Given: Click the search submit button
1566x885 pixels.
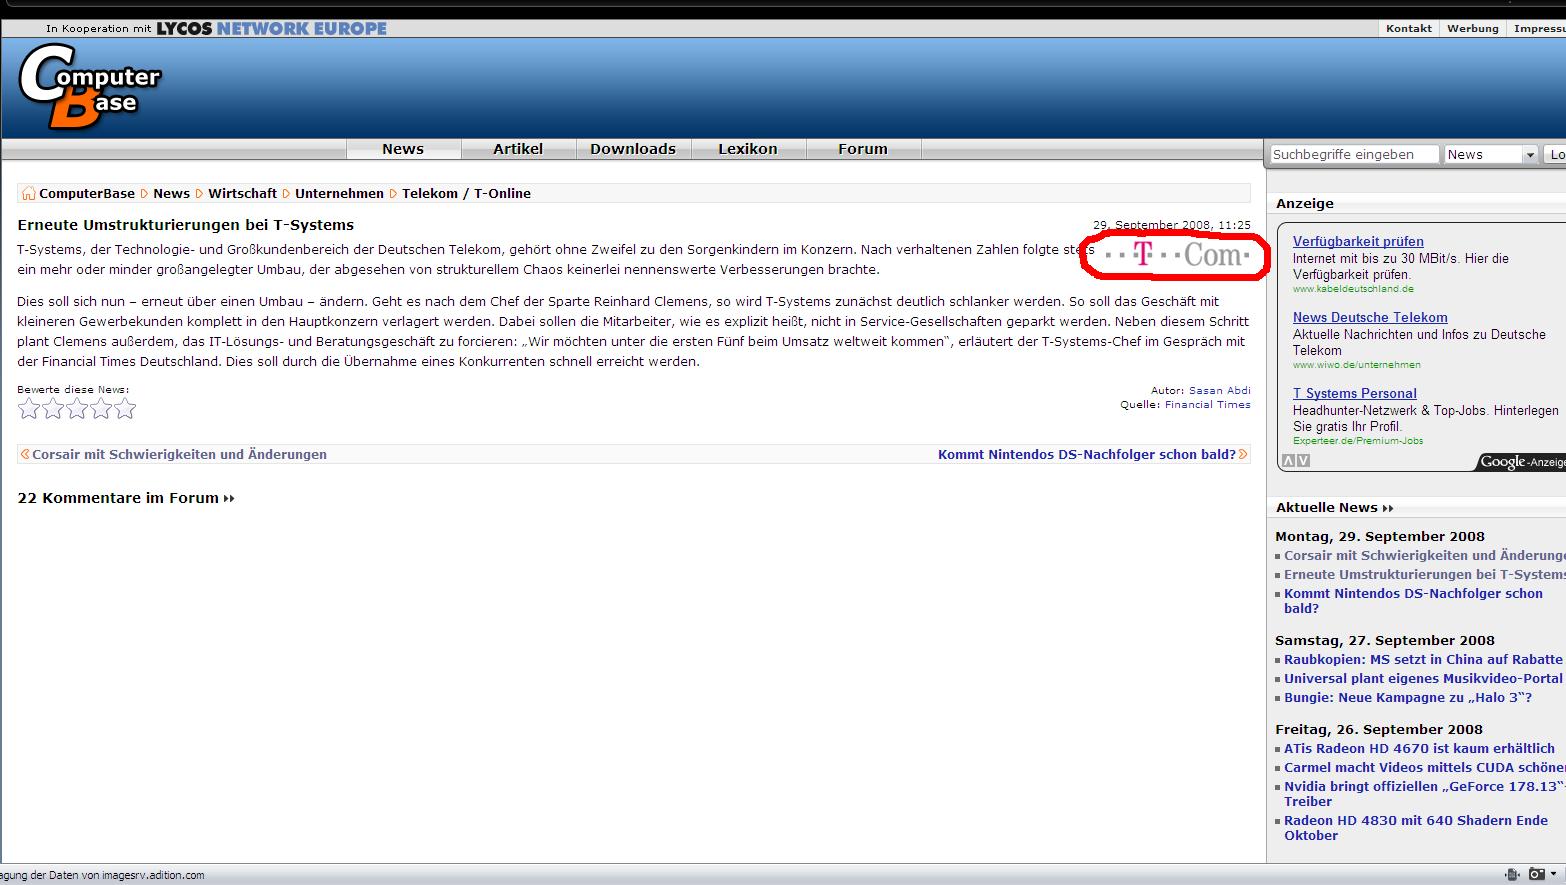Looking at the screenshot, I should (x=1555, y=154).
